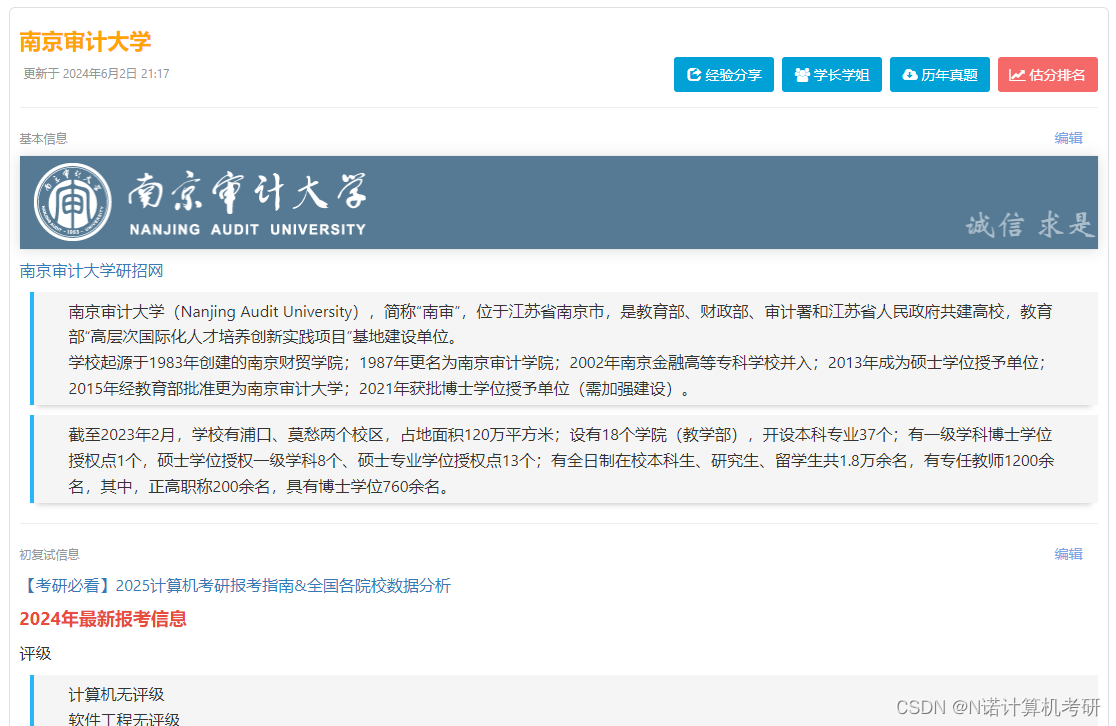Click the share icon in 经验分享

tap(694, 75)
